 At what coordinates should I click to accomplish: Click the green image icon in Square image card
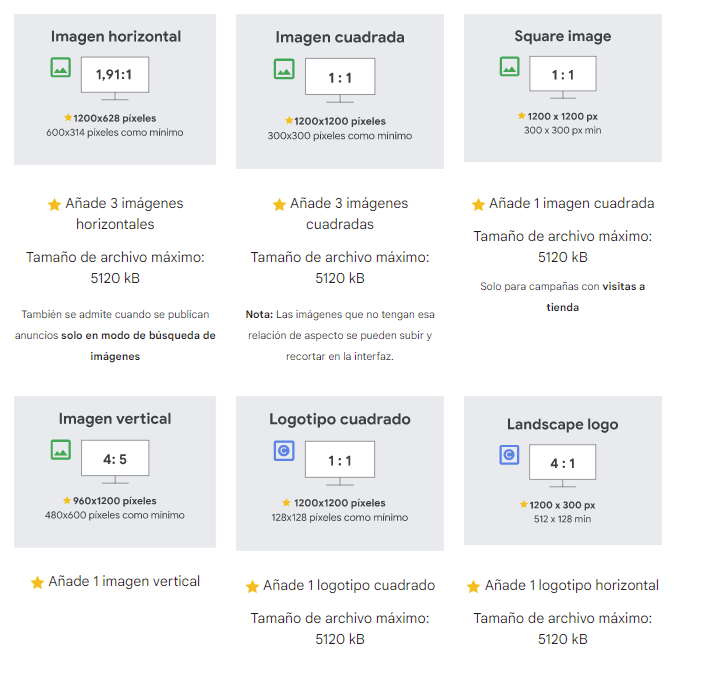510,67
